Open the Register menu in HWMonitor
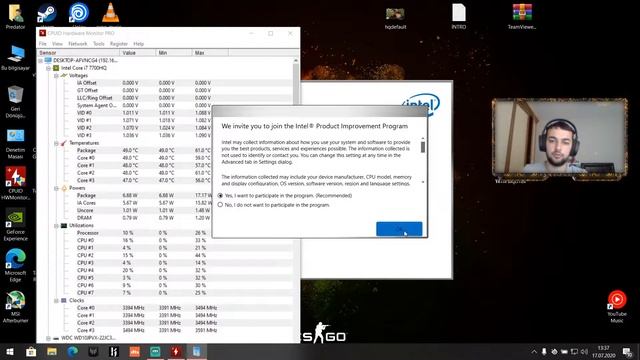The width and height of the screenshot is (640, 360). (x=119, y=44)
